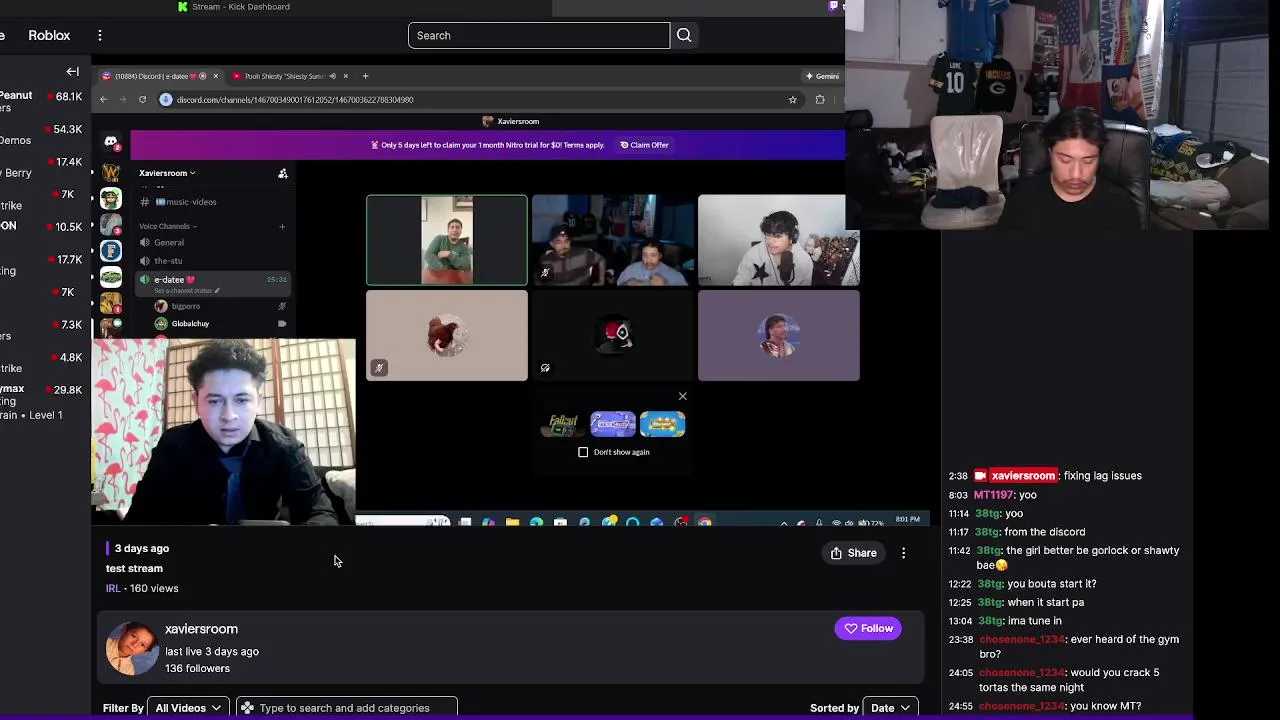Expand the Xaviersroom server dropdown
This screenshot has width=1280, height=720.
[167, 173]
